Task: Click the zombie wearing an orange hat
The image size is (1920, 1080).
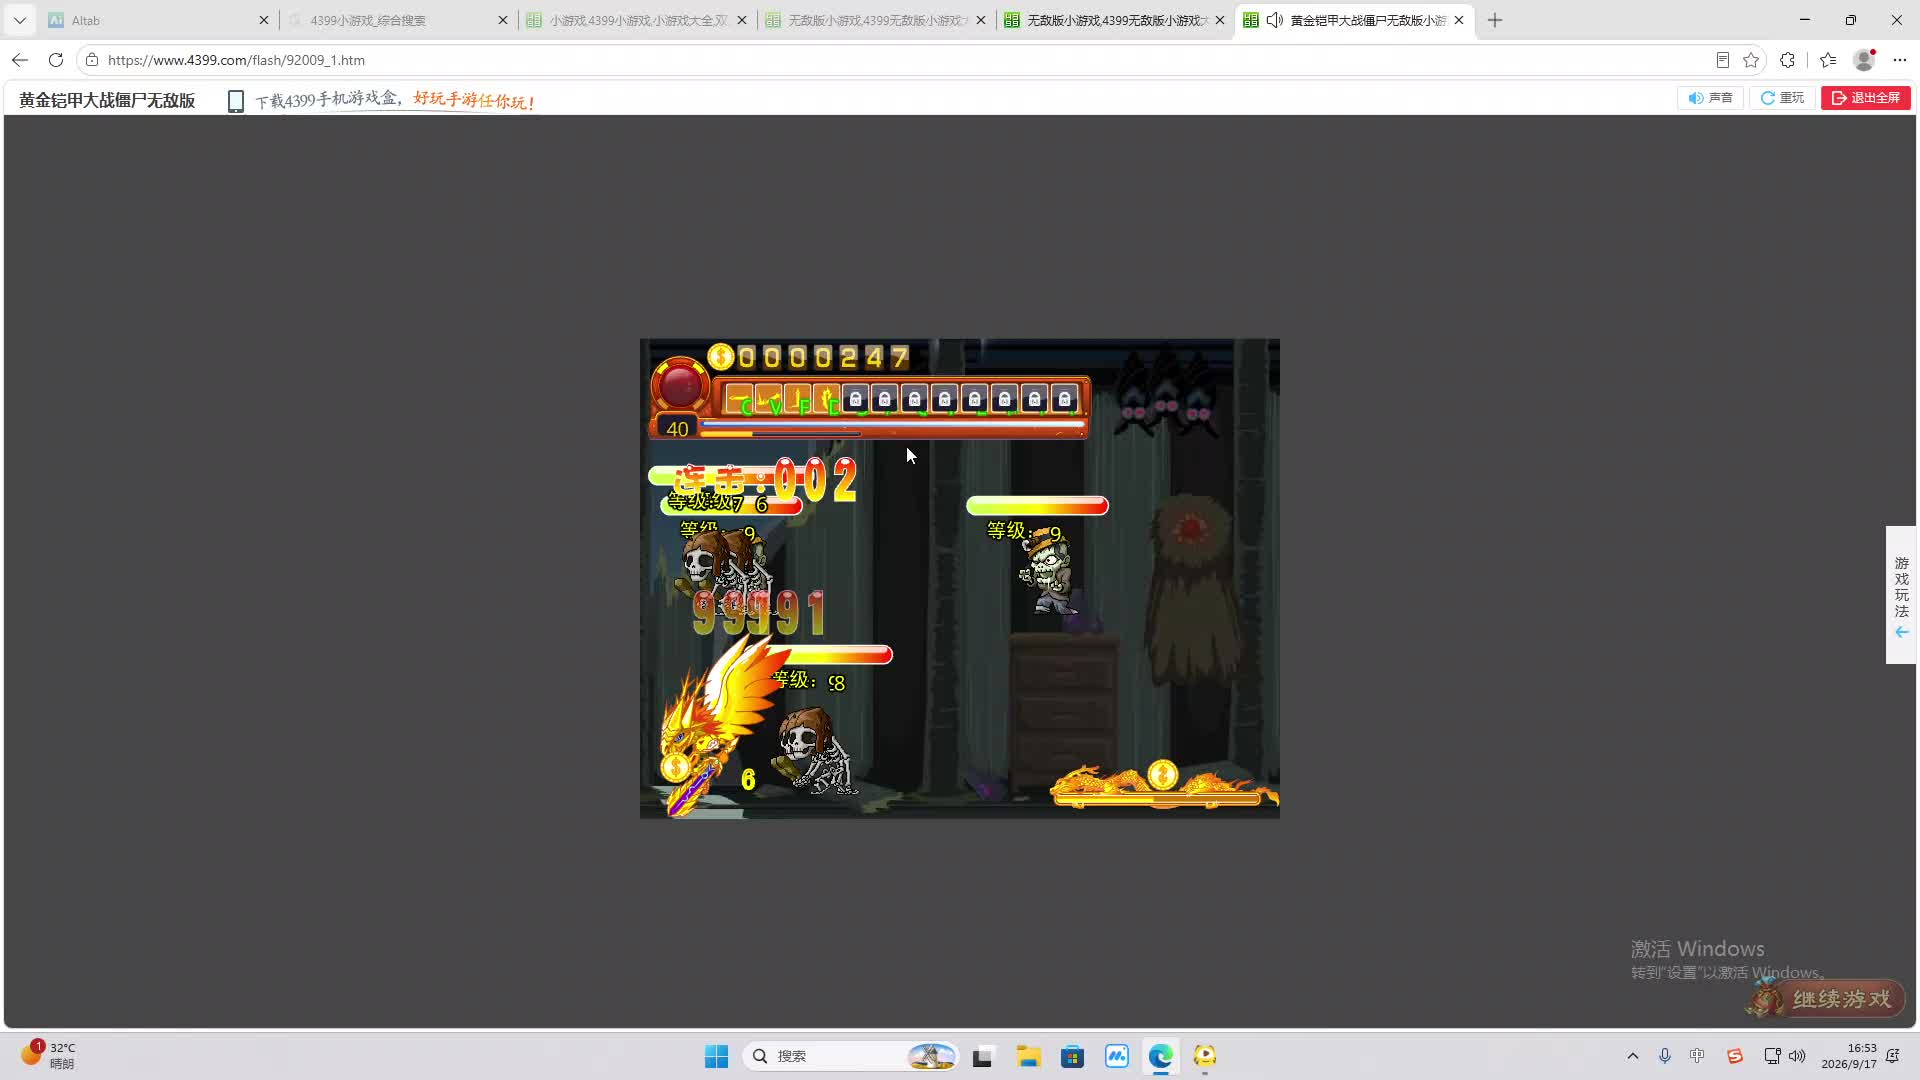Action: coord(1048,570)
